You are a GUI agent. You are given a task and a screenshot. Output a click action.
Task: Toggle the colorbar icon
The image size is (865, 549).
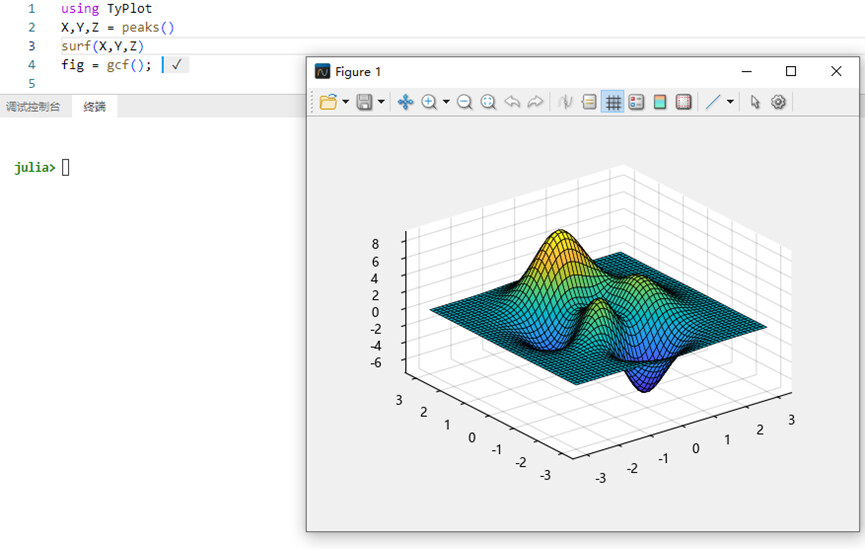click(x=660, y=102)
